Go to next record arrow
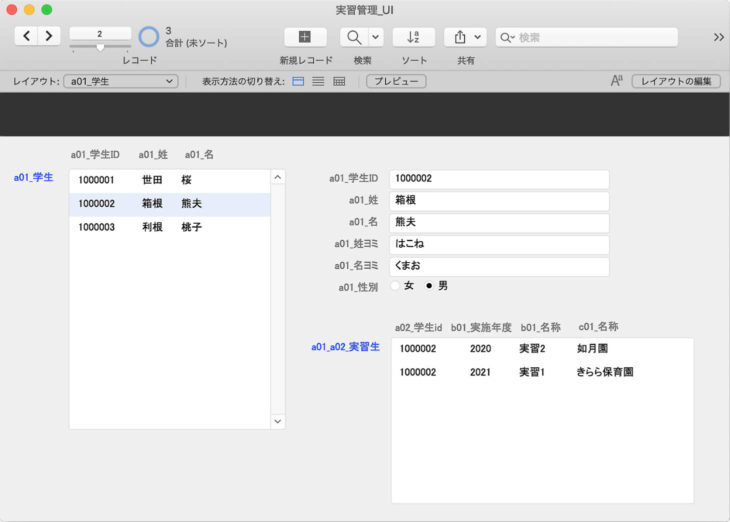 [49, 36]
